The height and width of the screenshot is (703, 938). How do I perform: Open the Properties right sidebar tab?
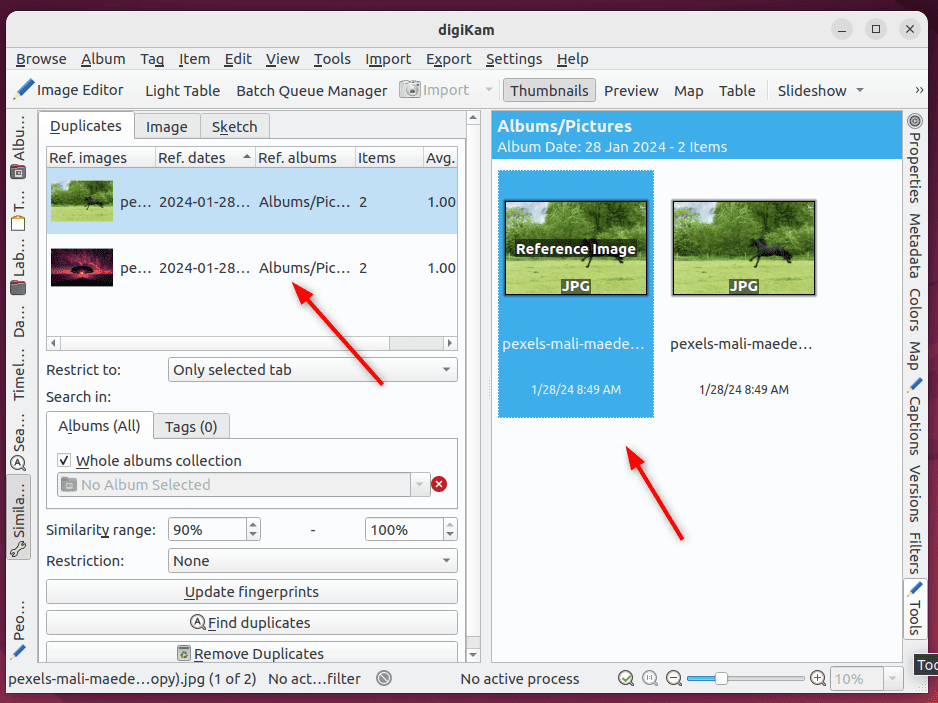pos(915,158)
